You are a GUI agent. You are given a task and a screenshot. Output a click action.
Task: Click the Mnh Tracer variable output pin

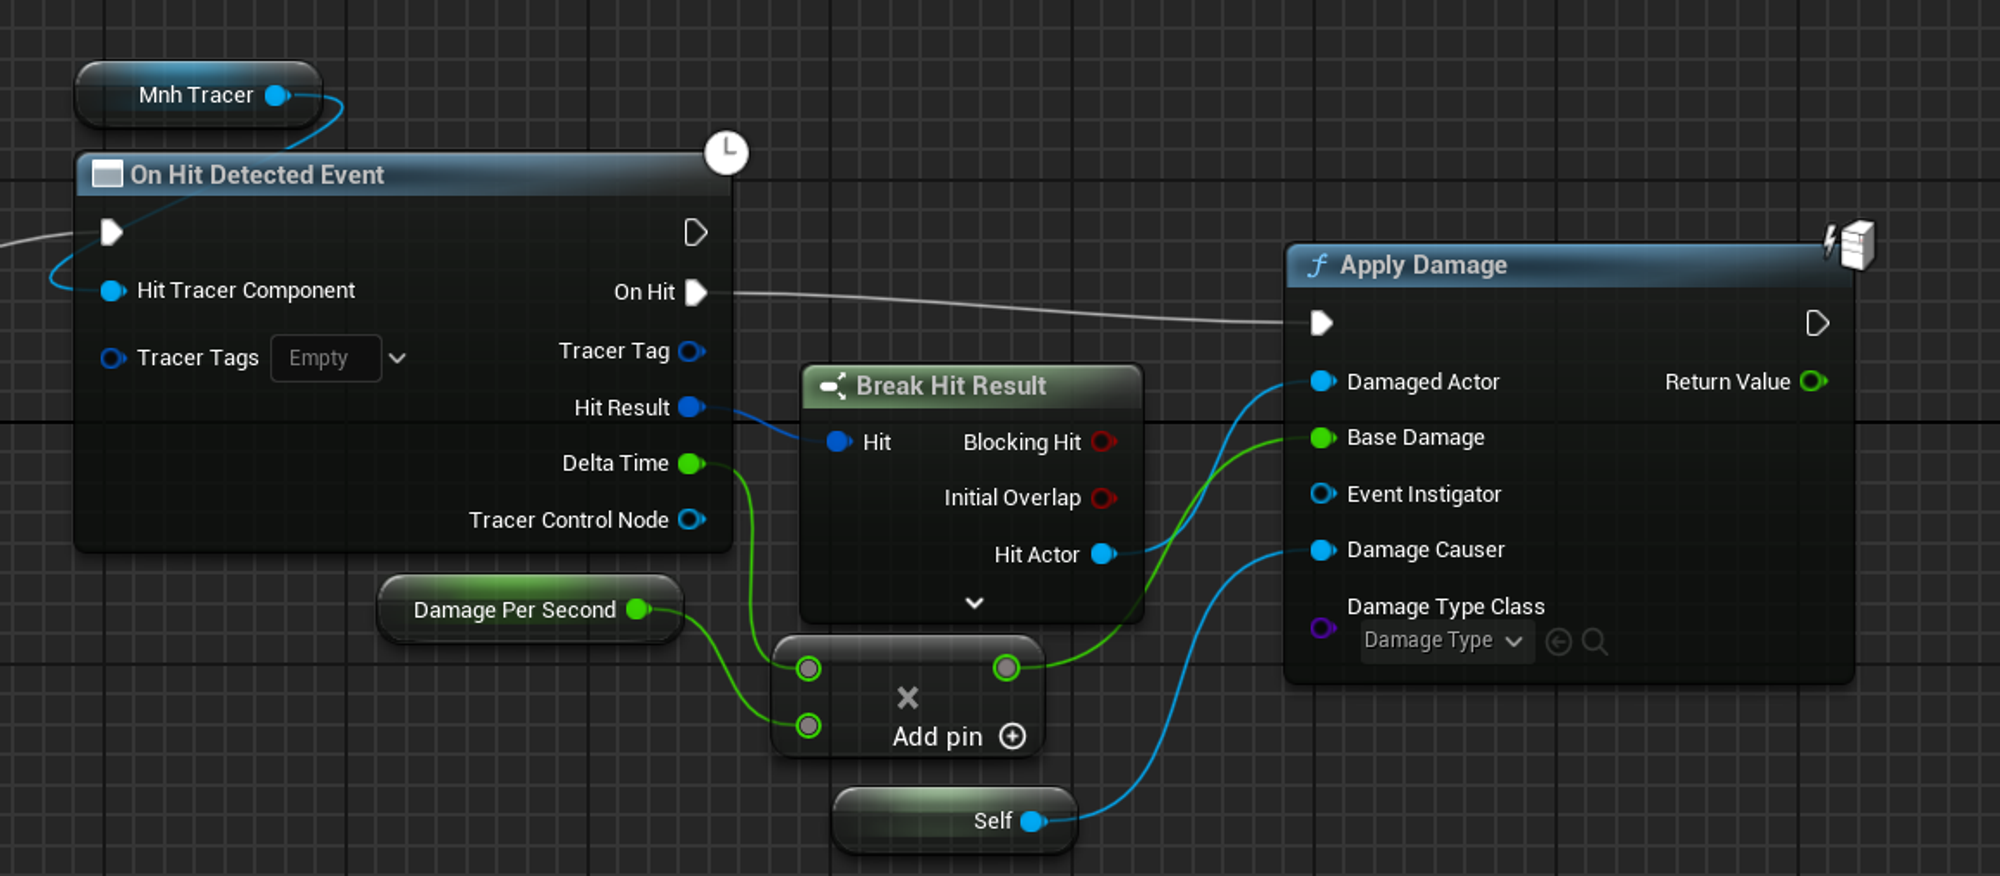click(x=277, y=96)
